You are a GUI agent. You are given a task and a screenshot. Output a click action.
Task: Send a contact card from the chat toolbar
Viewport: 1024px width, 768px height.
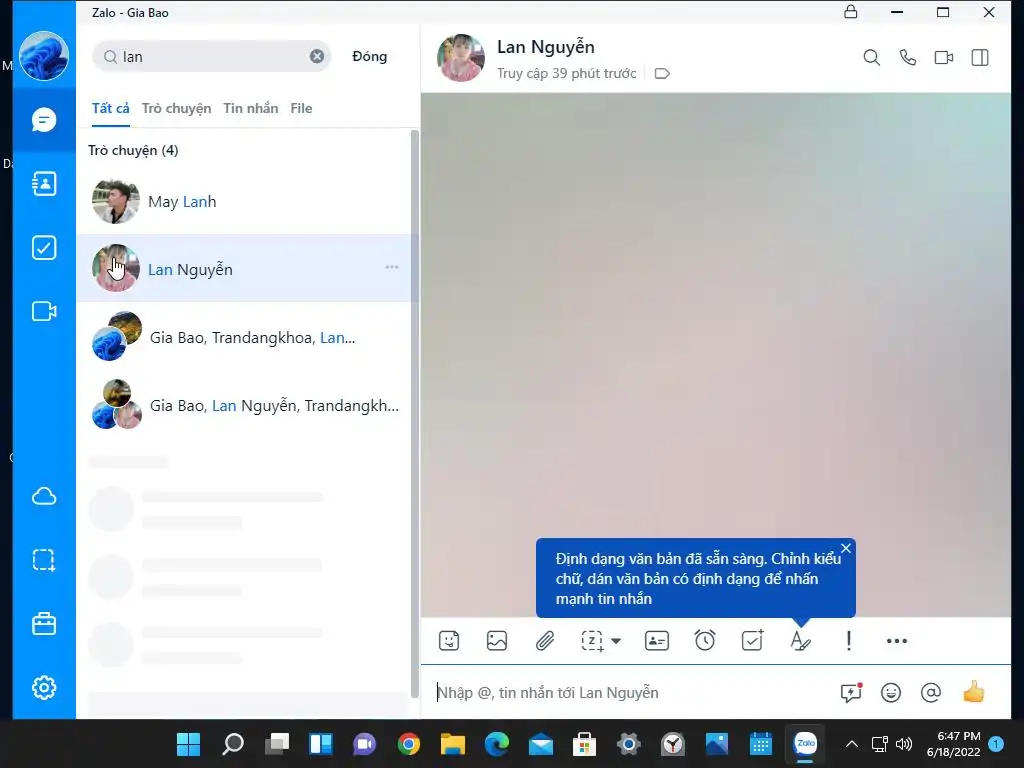coord(656,641)
